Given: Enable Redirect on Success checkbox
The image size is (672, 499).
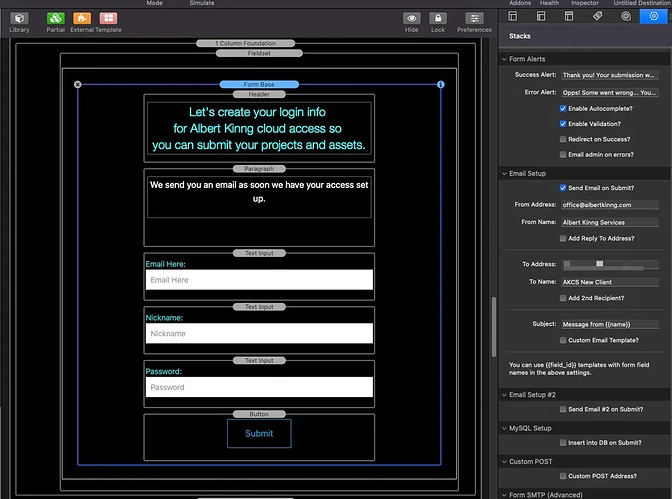Looking at the screenshot, I should [x=563, y=139].
